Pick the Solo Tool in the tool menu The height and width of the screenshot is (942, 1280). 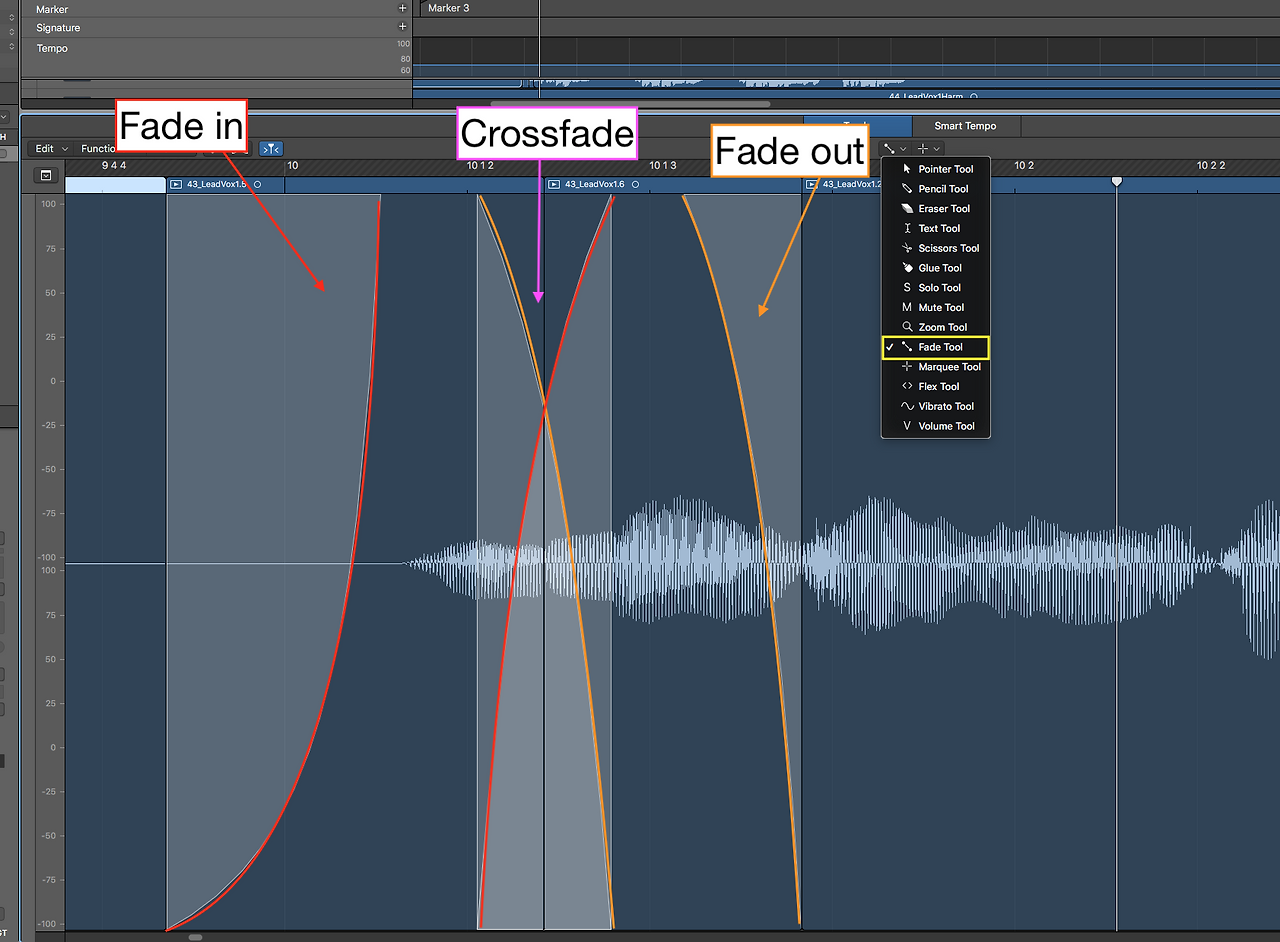click(x=936, y=288)
